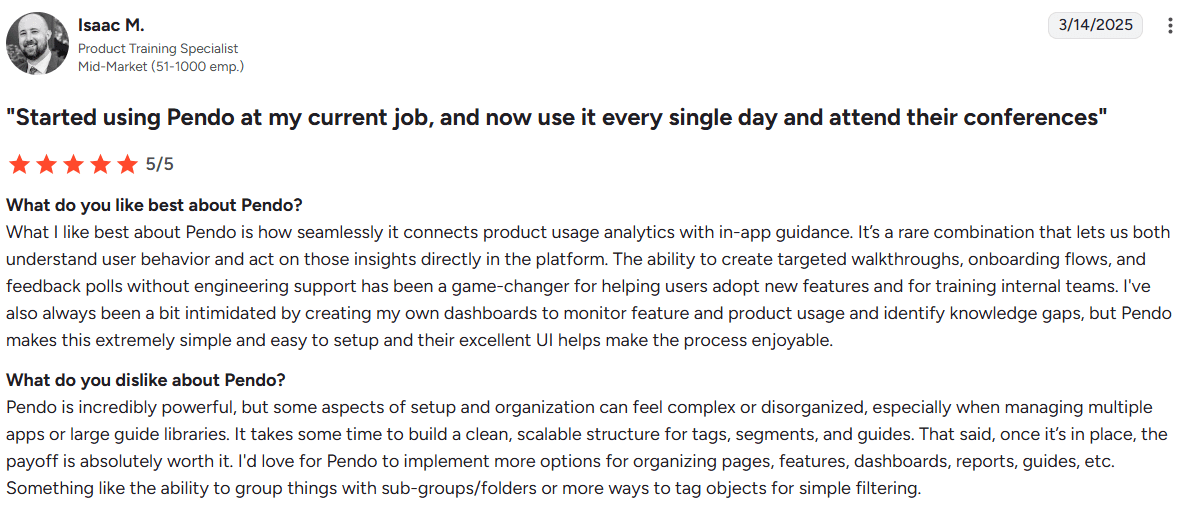Click "What do you like best about Pendo?" heading
Viewport: 1192px width, 505px height.
click(154, 205)
